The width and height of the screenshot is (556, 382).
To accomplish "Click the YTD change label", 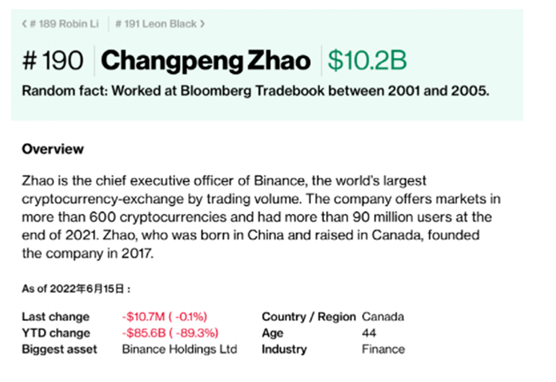I will (x=56, y=333).
